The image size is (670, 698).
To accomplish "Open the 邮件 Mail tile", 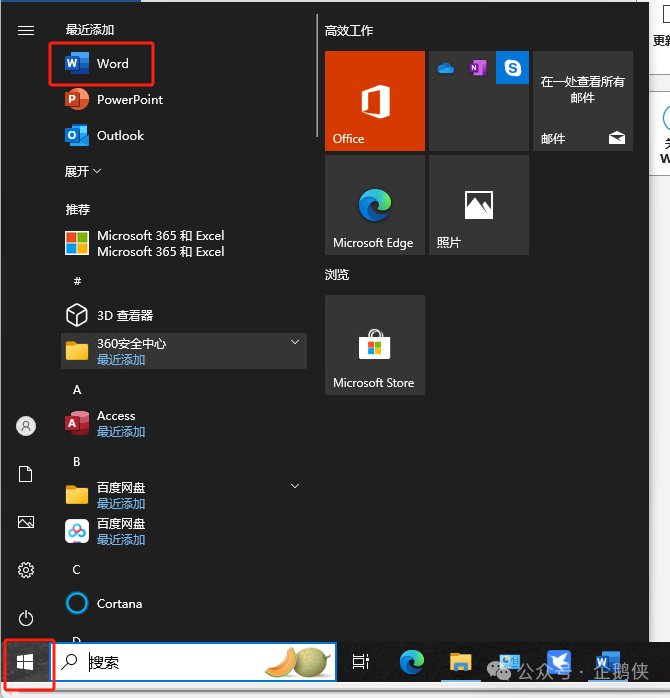I will (583, 101).
